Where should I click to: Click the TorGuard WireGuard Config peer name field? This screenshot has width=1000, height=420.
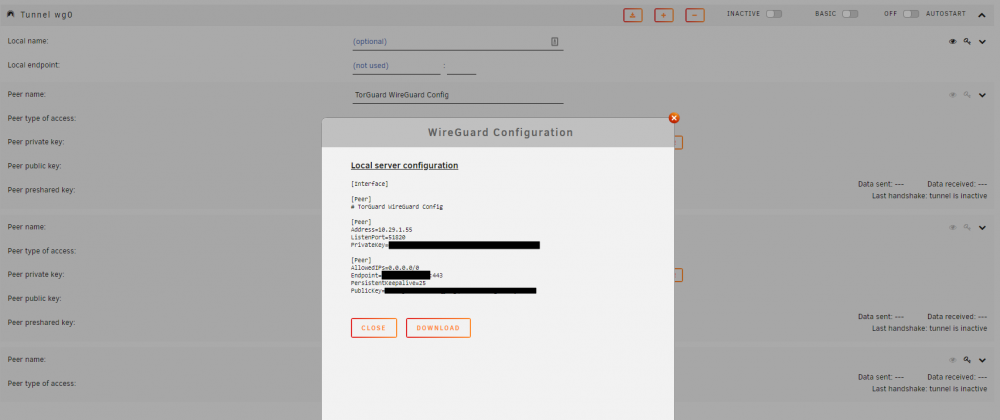tap(457, 95)
